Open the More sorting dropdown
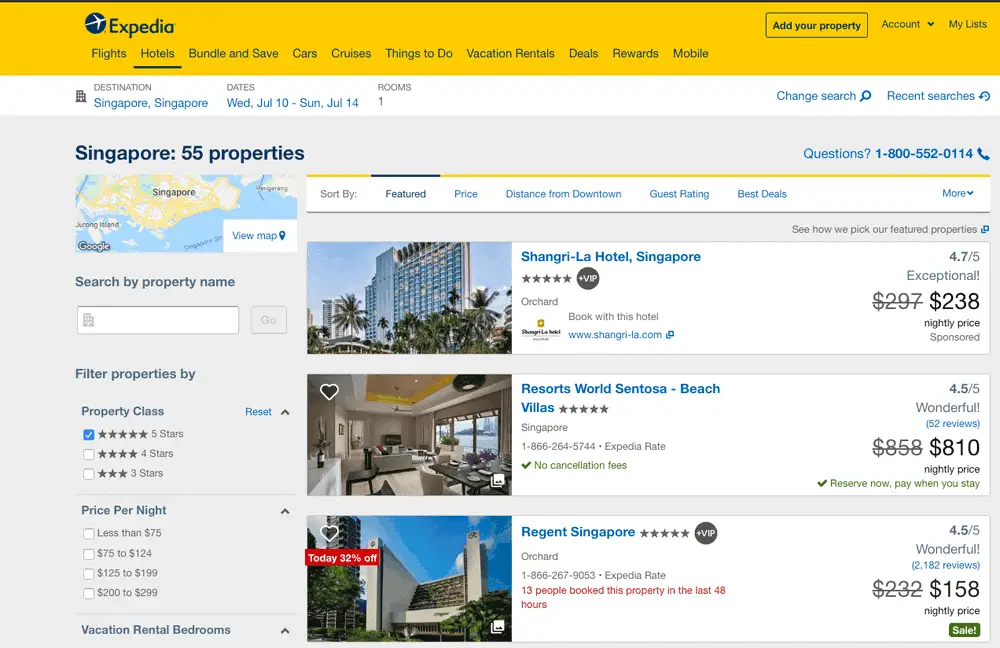The image size is (1000, 648). tap(958, 193)
